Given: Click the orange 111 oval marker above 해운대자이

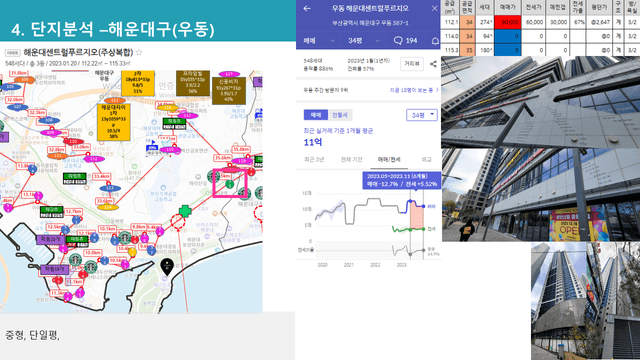Looking at the screenshot, I should coord(115,100).
